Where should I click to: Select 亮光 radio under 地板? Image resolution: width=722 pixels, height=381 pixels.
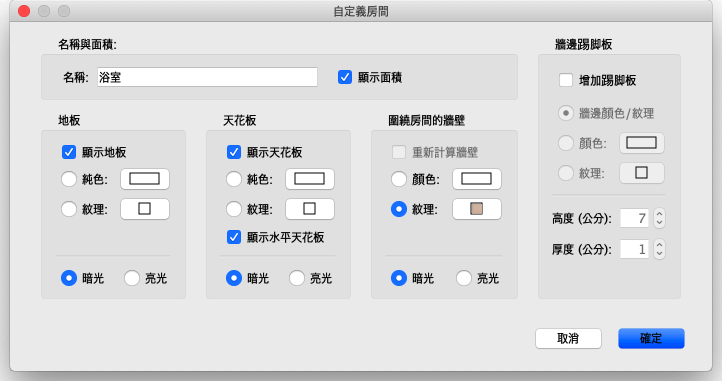coord(132,278)
